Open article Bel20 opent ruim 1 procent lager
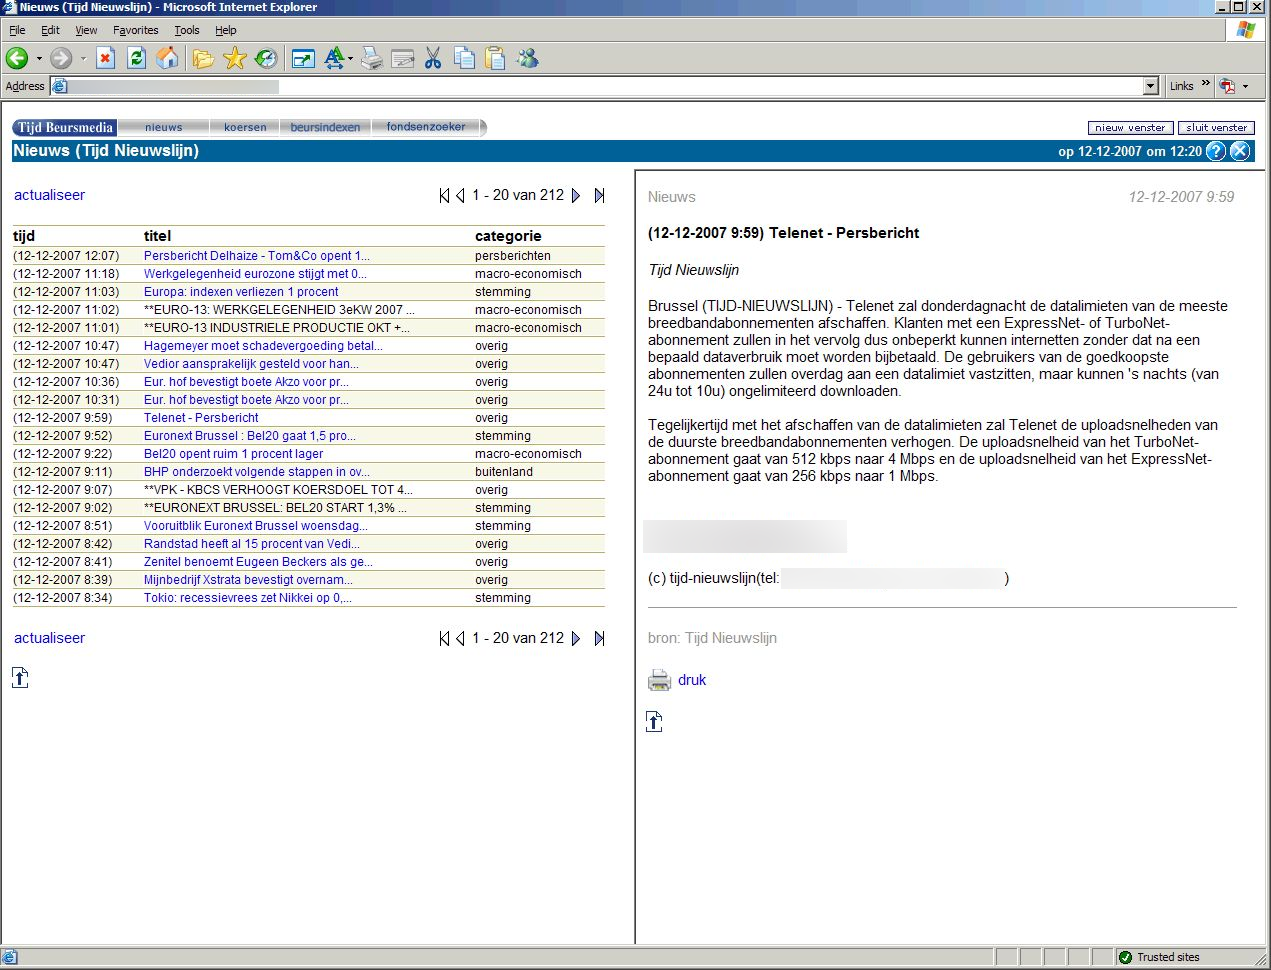1271x970 pixels. (233, 454)
